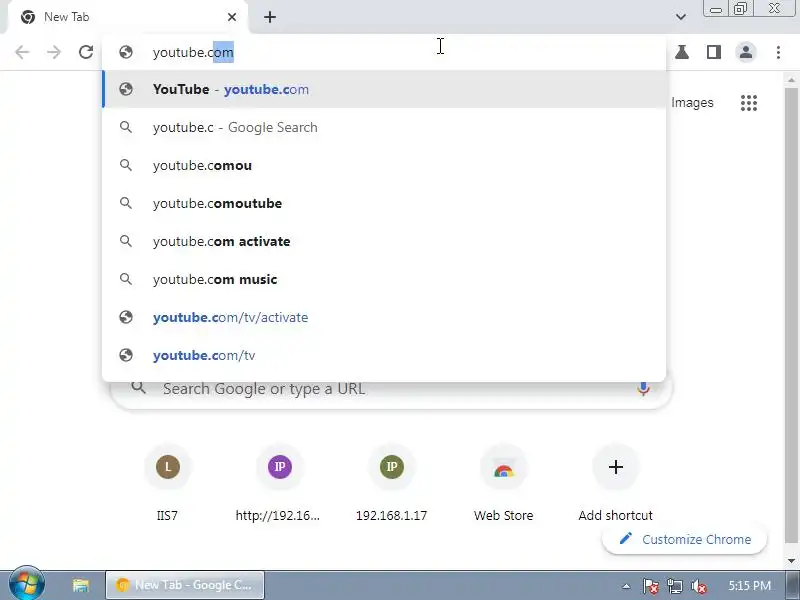Open the profile avatar menu

pyautogui.click(x=746, y=52)
